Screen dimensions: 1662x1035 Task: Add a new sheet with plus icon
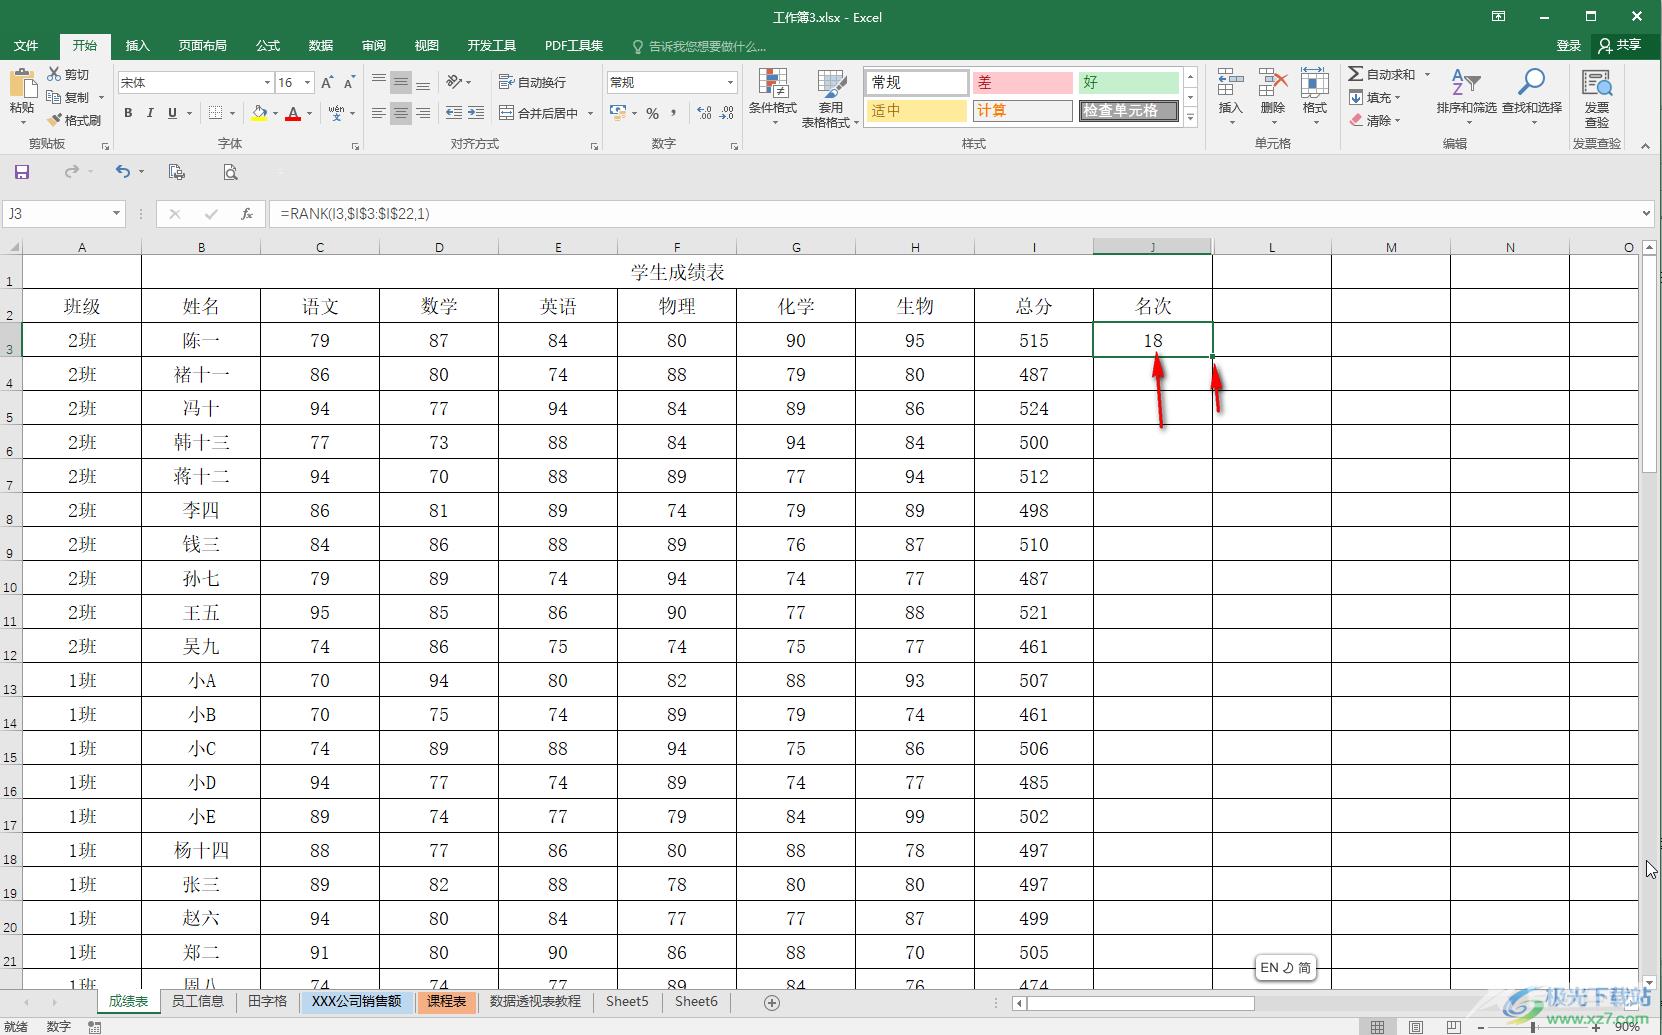pyautogui.click(x=771, y=1002)
